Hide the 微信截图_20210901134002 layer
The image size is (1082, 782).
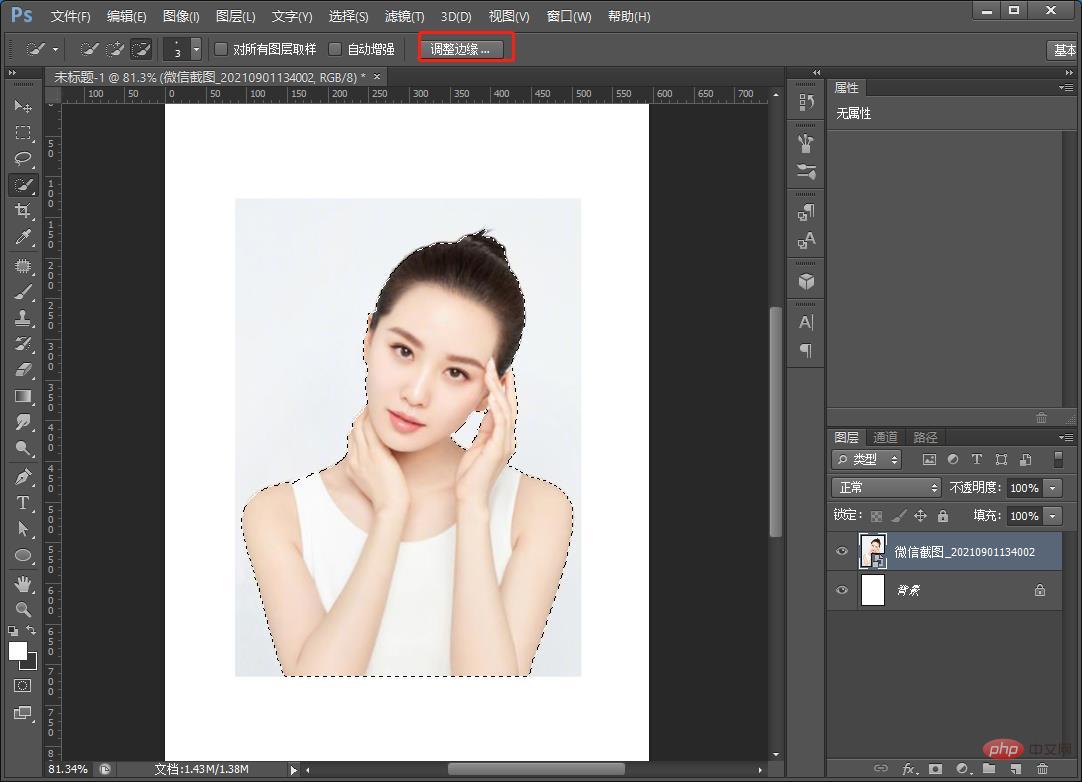[842, 551]
